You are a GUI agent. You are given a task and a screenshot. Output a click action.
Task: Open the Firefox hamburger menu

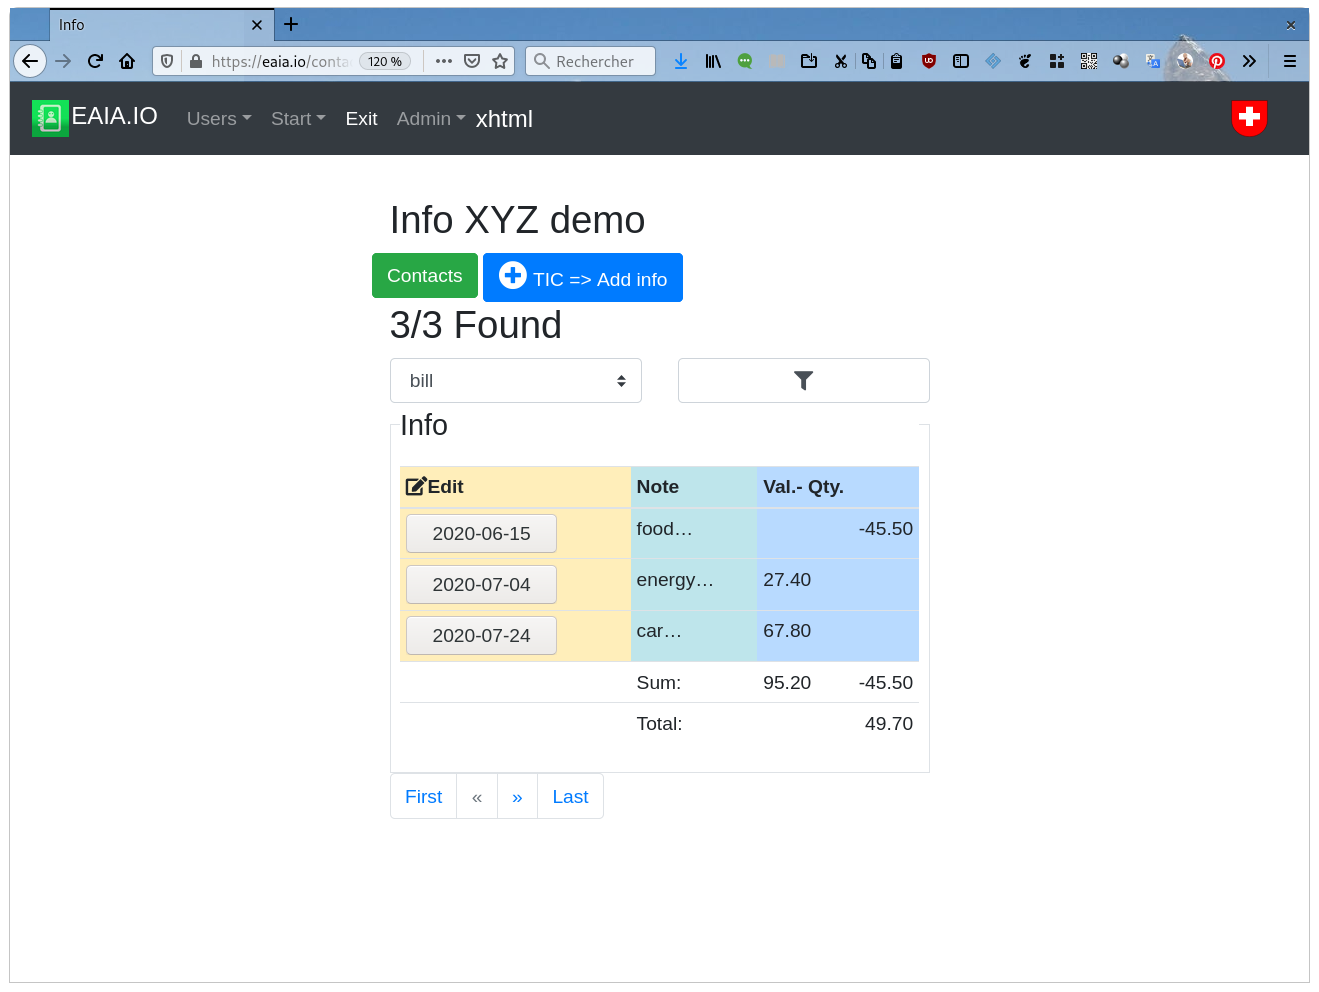tap(1290, 61)
